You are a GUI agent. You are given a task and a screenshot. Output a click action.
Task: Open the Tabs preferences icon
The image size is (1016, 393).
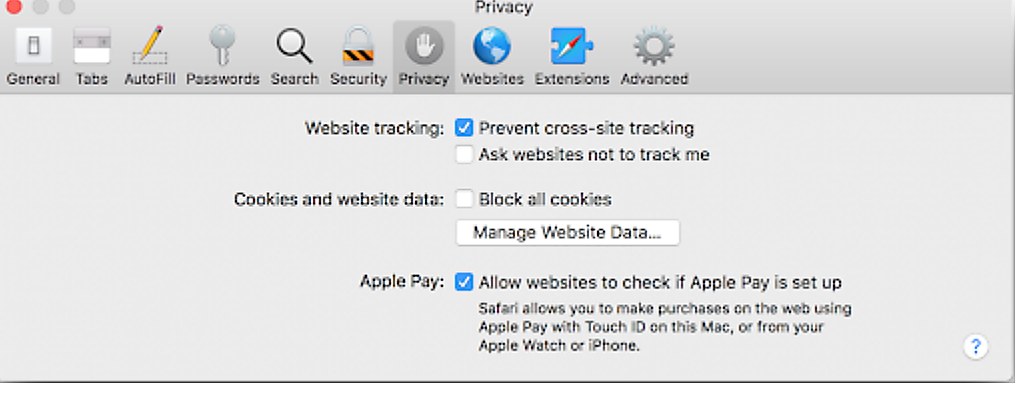pos(91,46)
